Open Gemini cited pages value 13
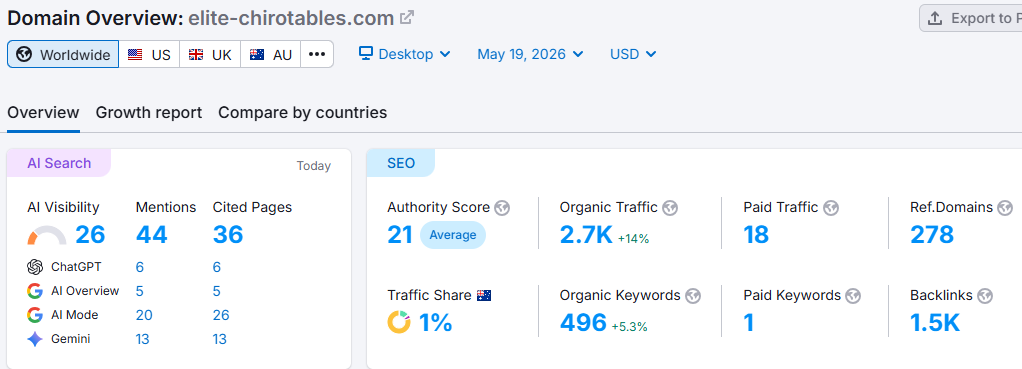 [x=220, y=340]
